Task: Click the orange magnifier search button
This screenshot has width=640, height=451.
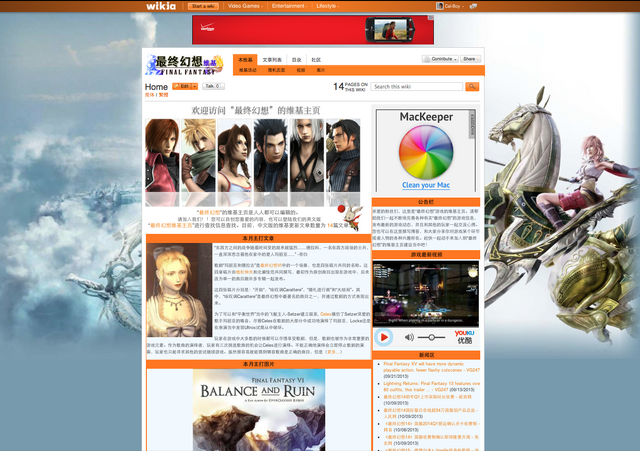Action: coord(472,87)
